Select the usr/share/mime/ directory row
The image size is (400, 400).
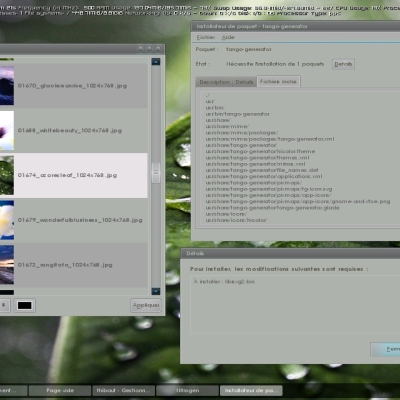227,126
